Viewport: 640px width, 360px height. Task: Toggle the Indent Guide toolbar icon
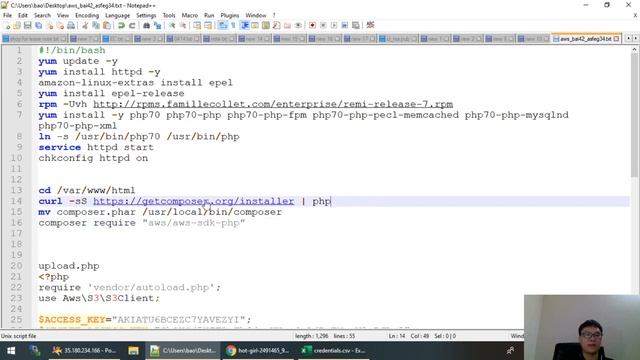click(x=244, y=26)
